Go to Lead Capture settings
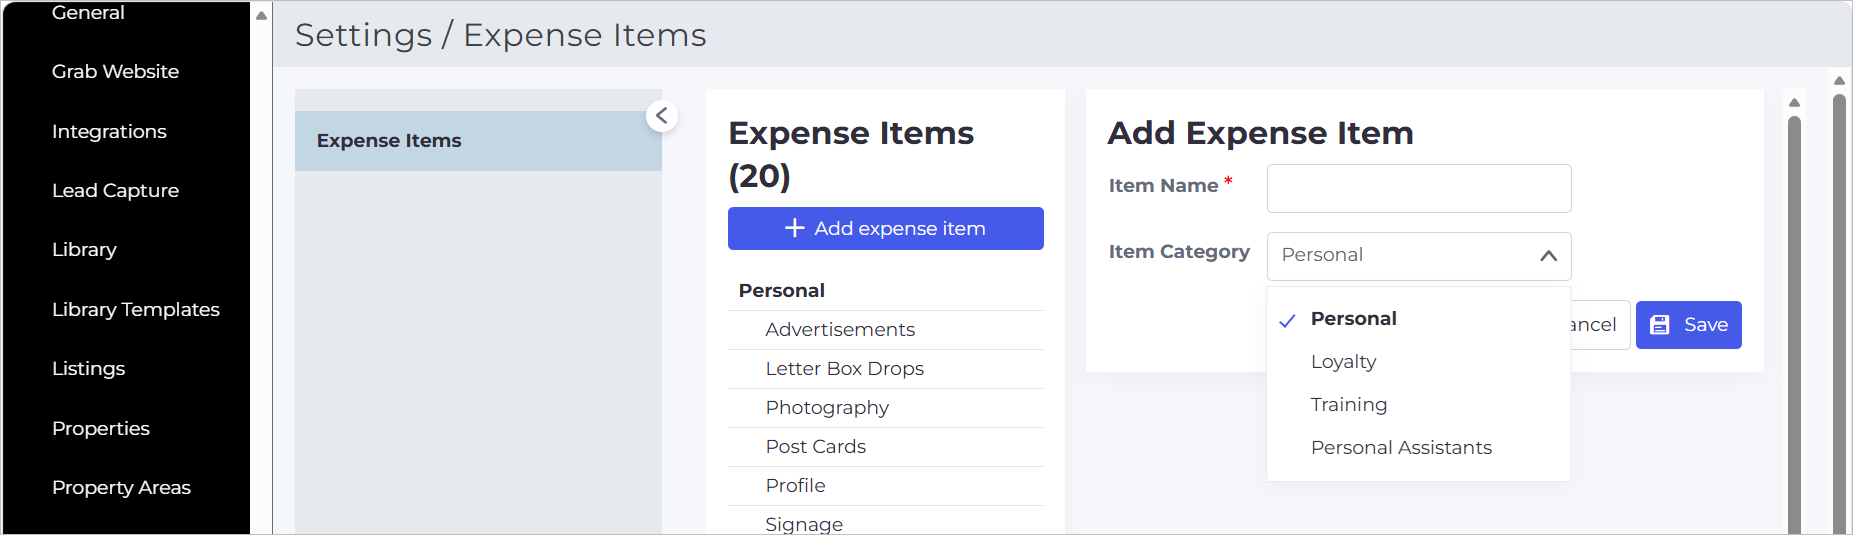 (x=115, y=191)
